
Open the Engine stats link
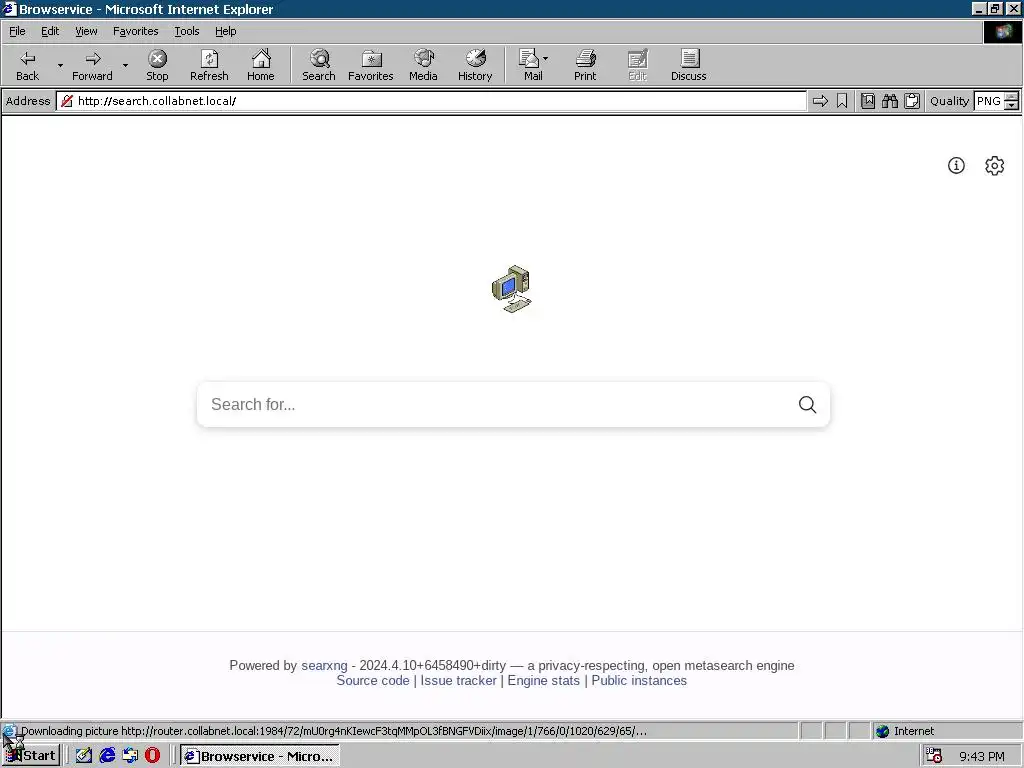(x=543, y=680)
